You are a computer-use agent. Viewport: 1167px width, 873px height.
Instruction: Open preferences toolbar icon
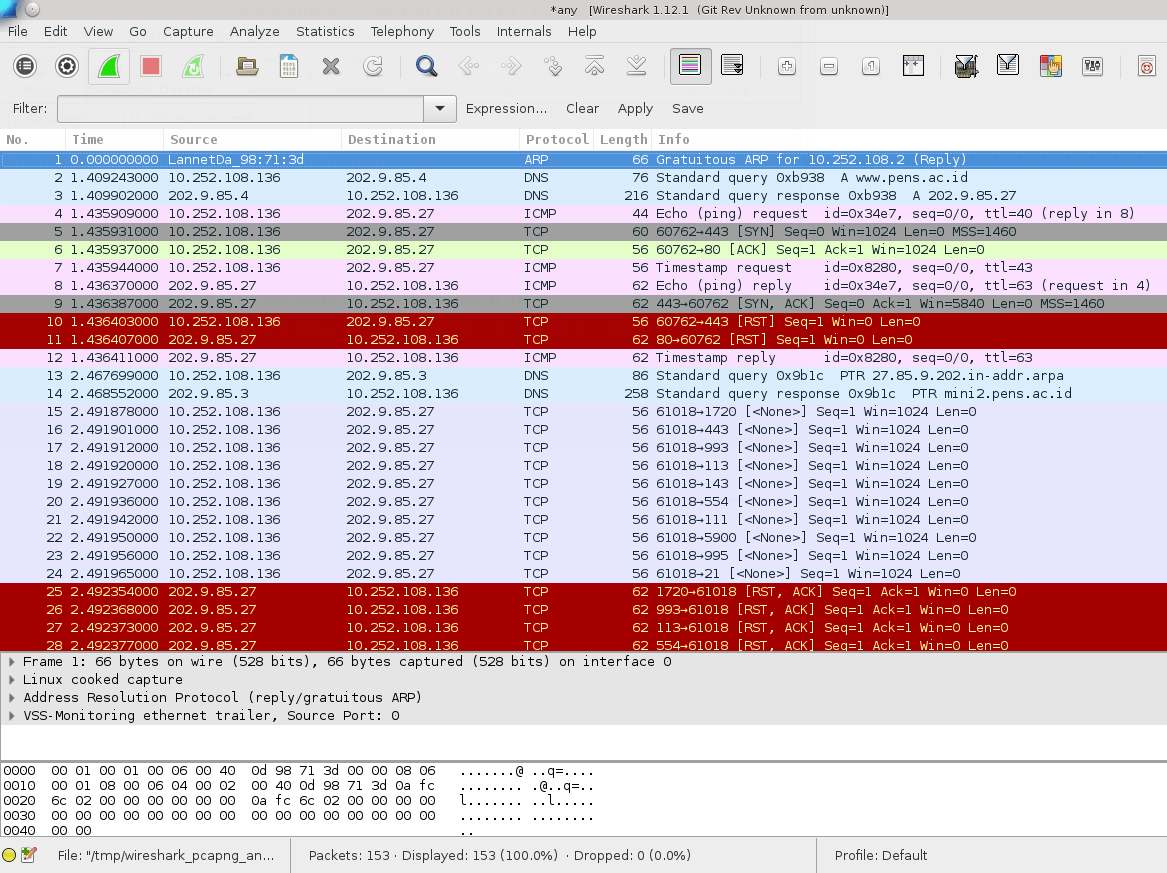click(1092, 66)
